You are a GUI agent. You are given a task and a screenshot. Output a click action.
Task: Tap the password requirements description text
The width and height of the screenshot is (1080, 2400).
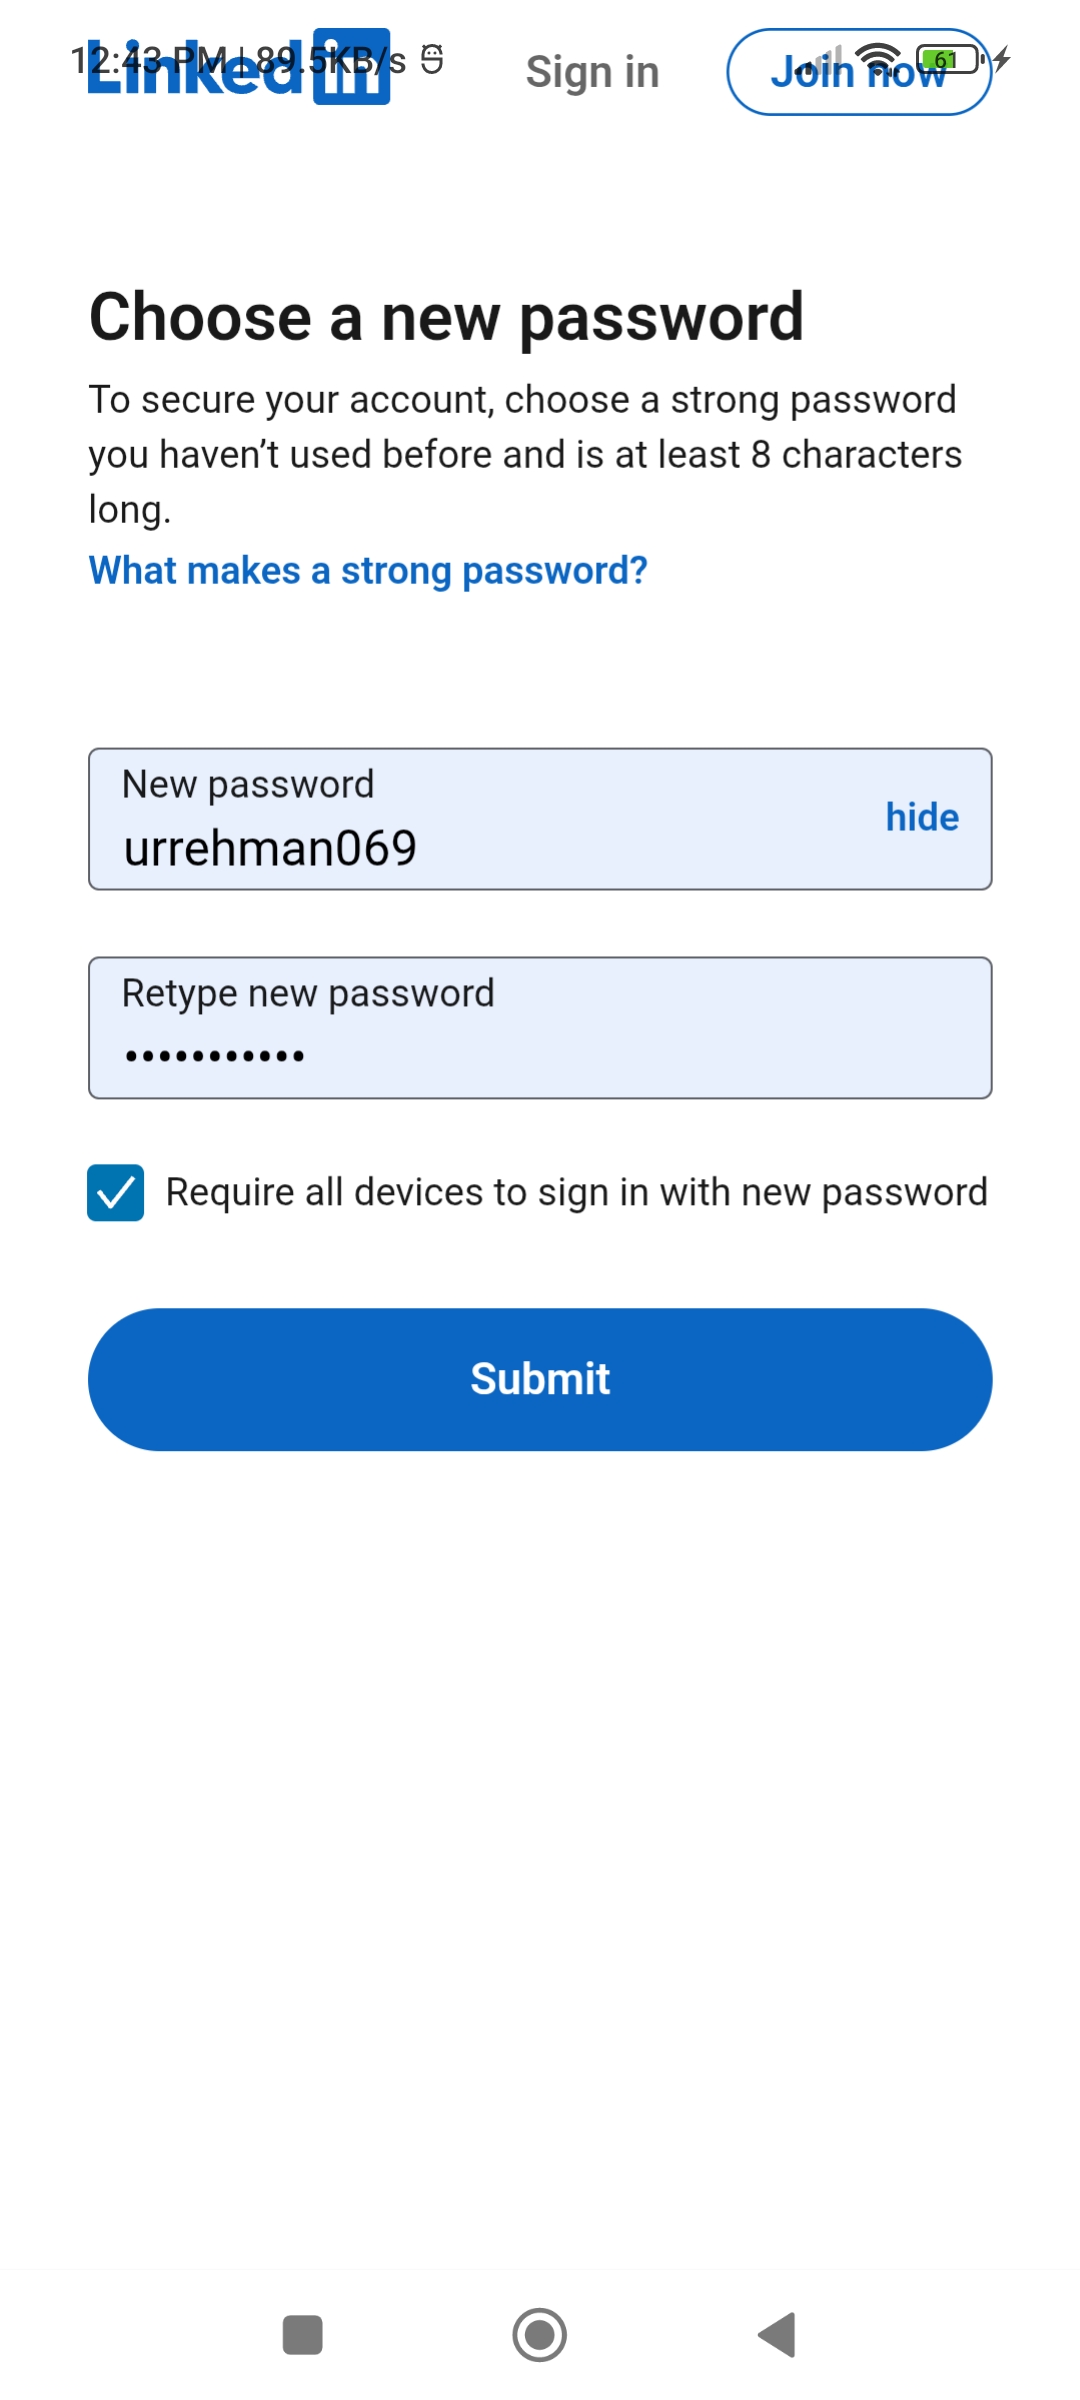point(524,454)
